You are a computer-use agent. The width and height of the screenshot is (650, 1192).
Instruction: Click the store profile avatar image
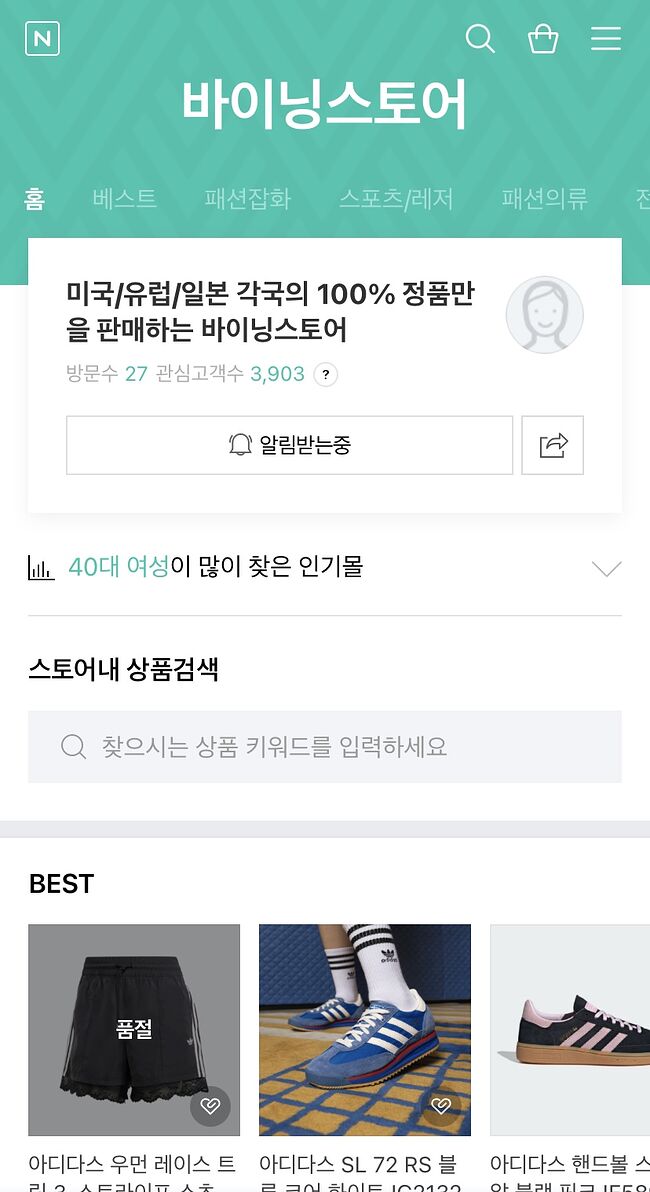(x=544, y=315)
